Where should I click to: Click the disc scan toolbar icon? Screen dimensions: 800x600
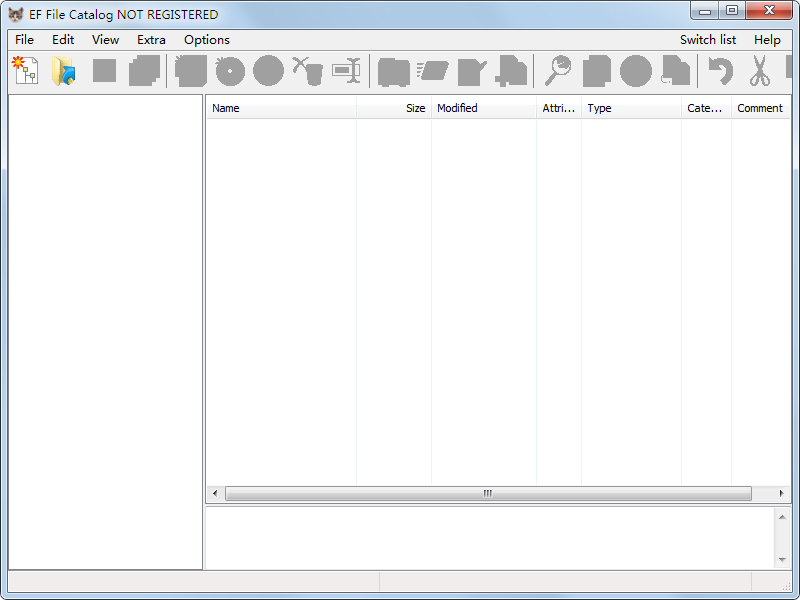229,71
